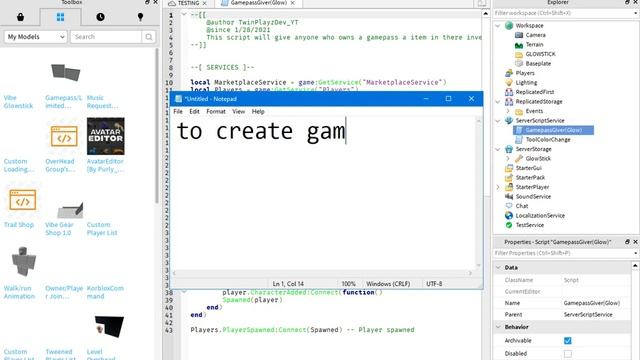Open the Notepad Edit menu

[x=194, y=111]
